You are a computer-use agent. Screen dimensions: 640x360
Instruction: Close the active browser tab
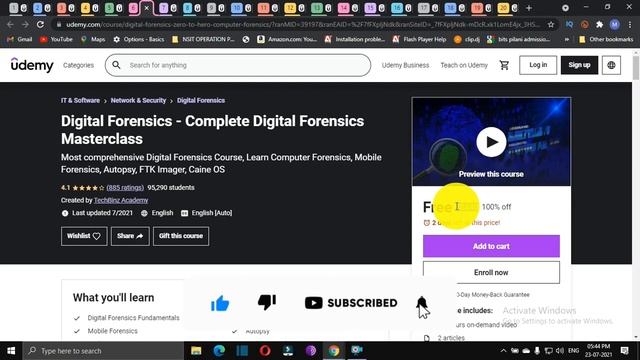(x=146, y=8)
